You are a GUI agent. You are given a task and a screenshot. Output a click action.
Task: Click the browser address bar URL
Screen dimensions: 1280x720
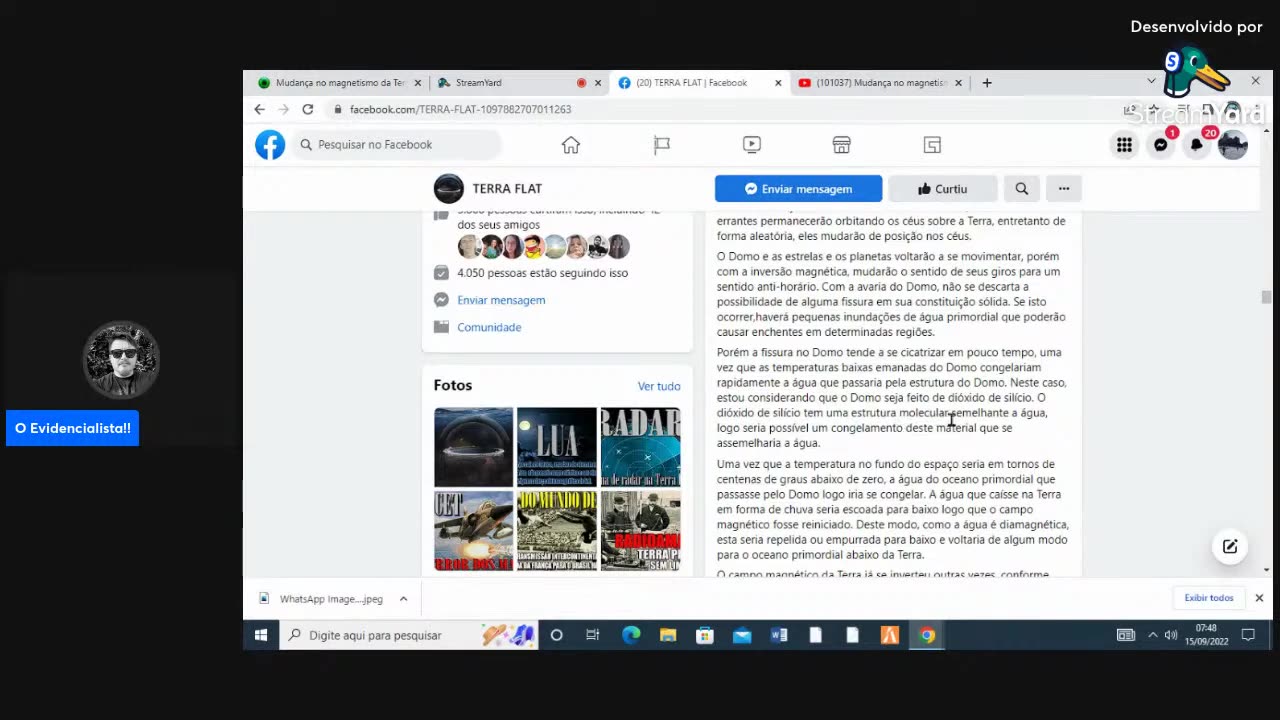click(x=460, y=109)
